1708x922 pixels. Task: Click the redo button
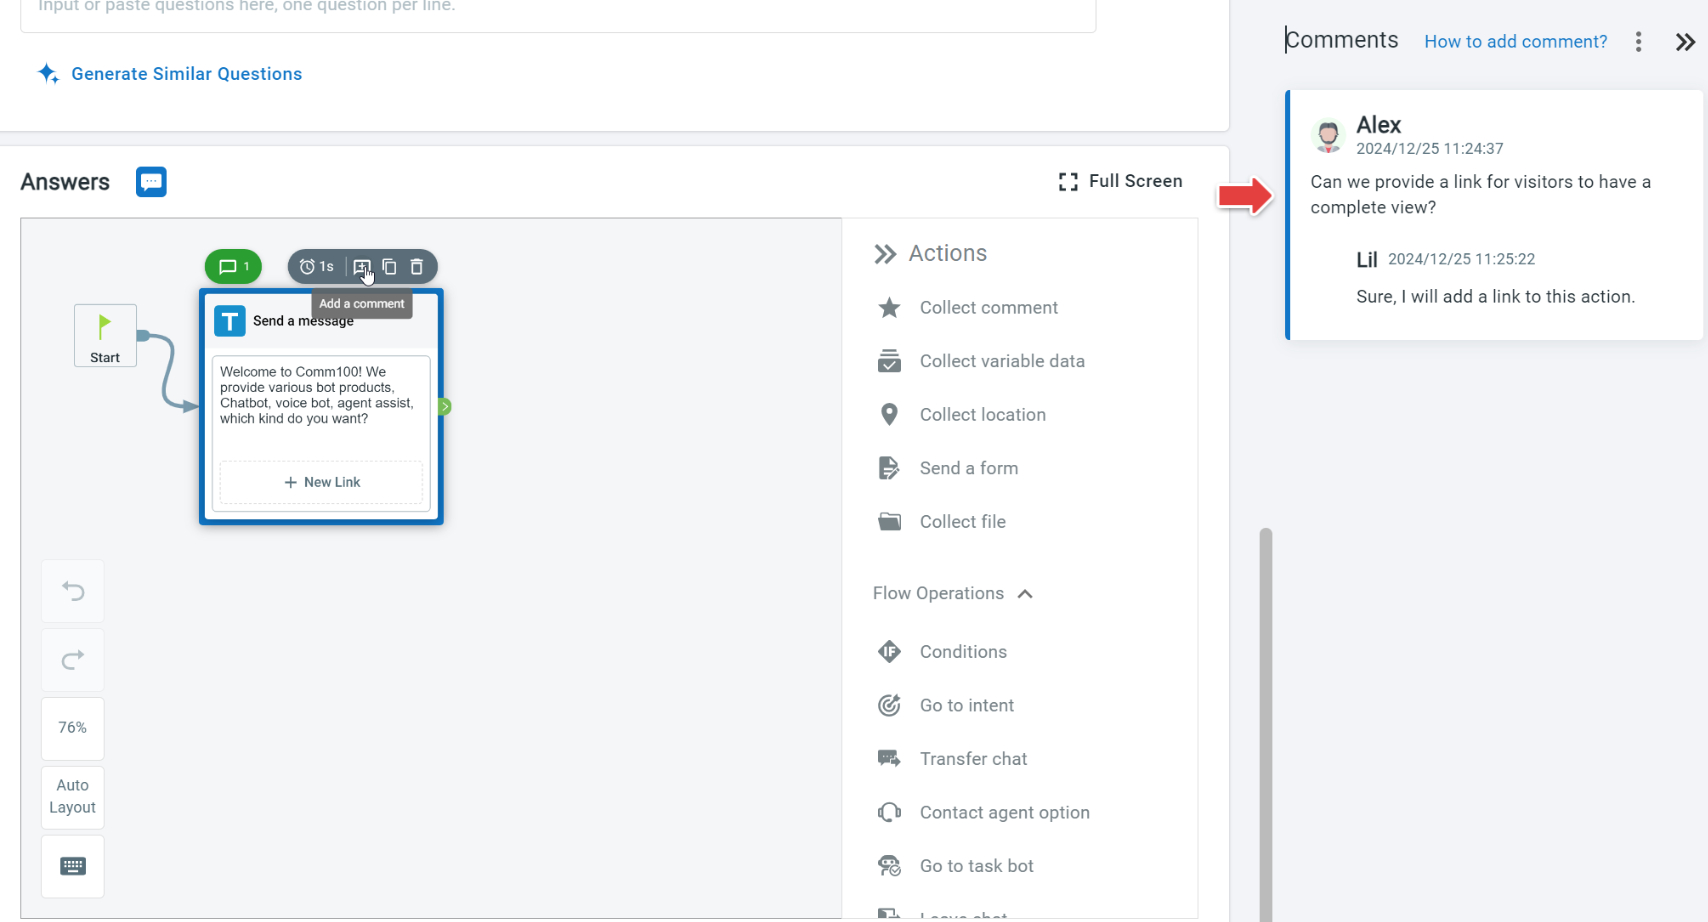tap(73, 660)
